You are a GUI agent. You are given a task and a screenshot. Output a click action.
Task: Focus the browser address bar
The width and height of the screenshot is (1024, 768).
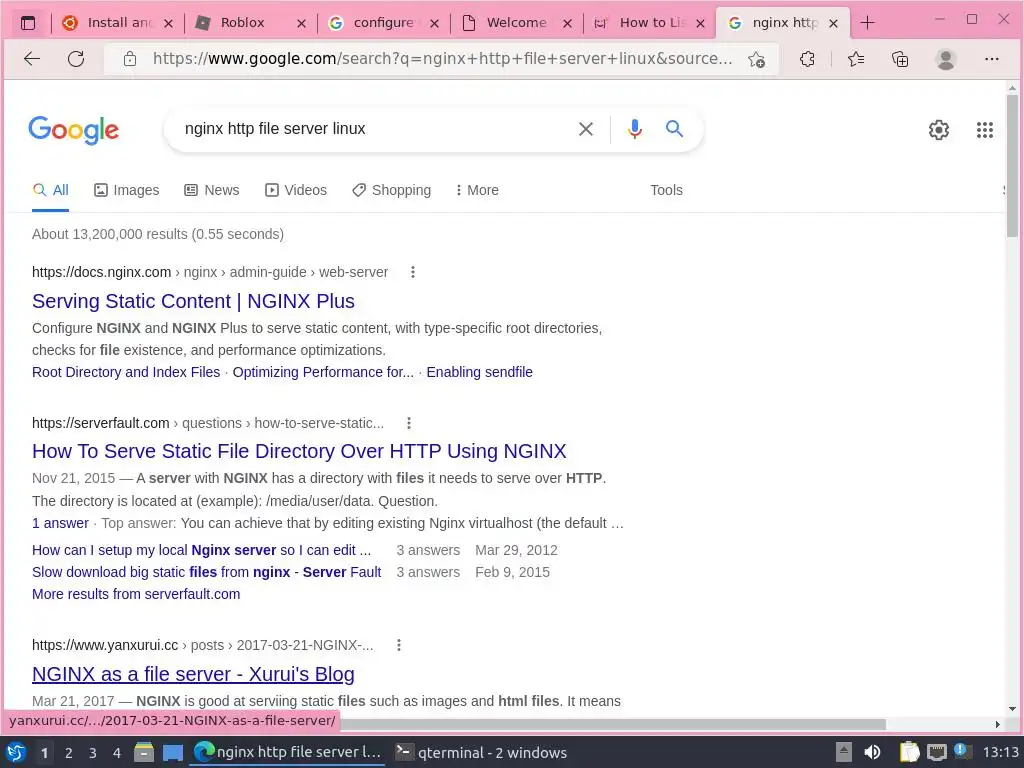point(441,59)
